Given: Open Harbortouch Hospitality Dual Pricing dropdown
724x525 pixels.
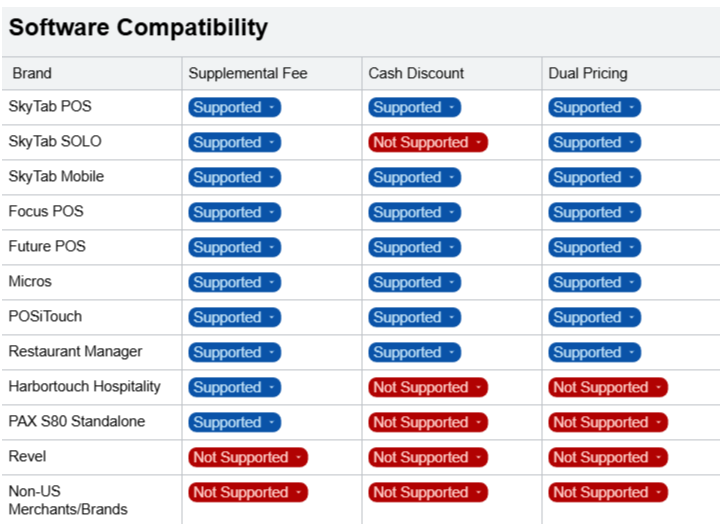Looking at the screenshot, I should pyautogui.click(x=608, y=388).
